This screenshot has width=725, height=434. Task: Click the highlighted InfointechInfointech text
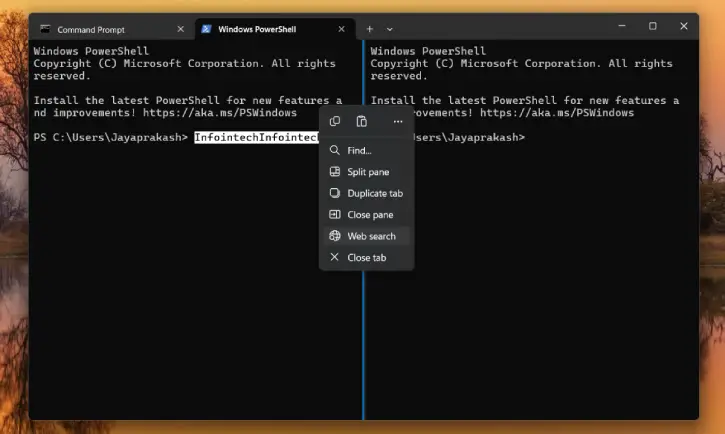255,137
